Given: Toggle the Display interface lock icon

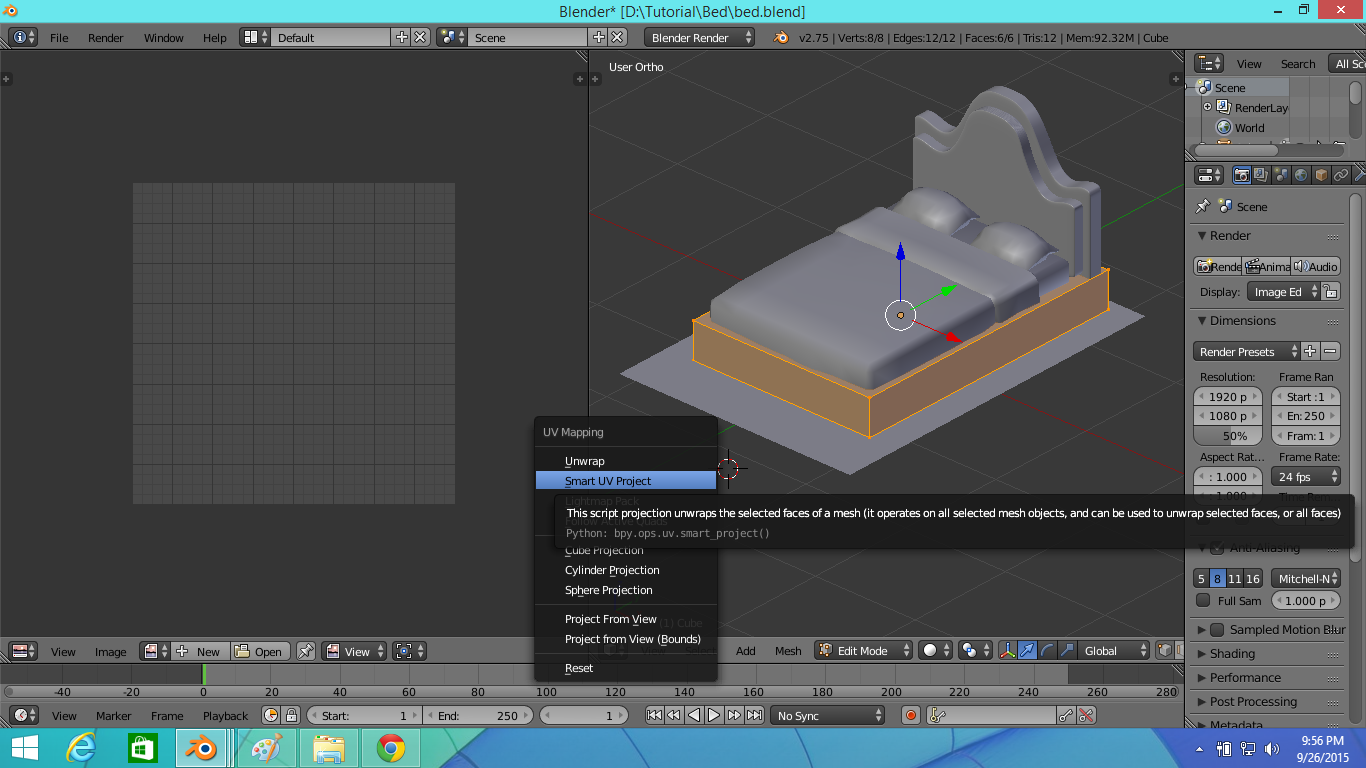Looking at the screenshot, I should click(1329, 292).
